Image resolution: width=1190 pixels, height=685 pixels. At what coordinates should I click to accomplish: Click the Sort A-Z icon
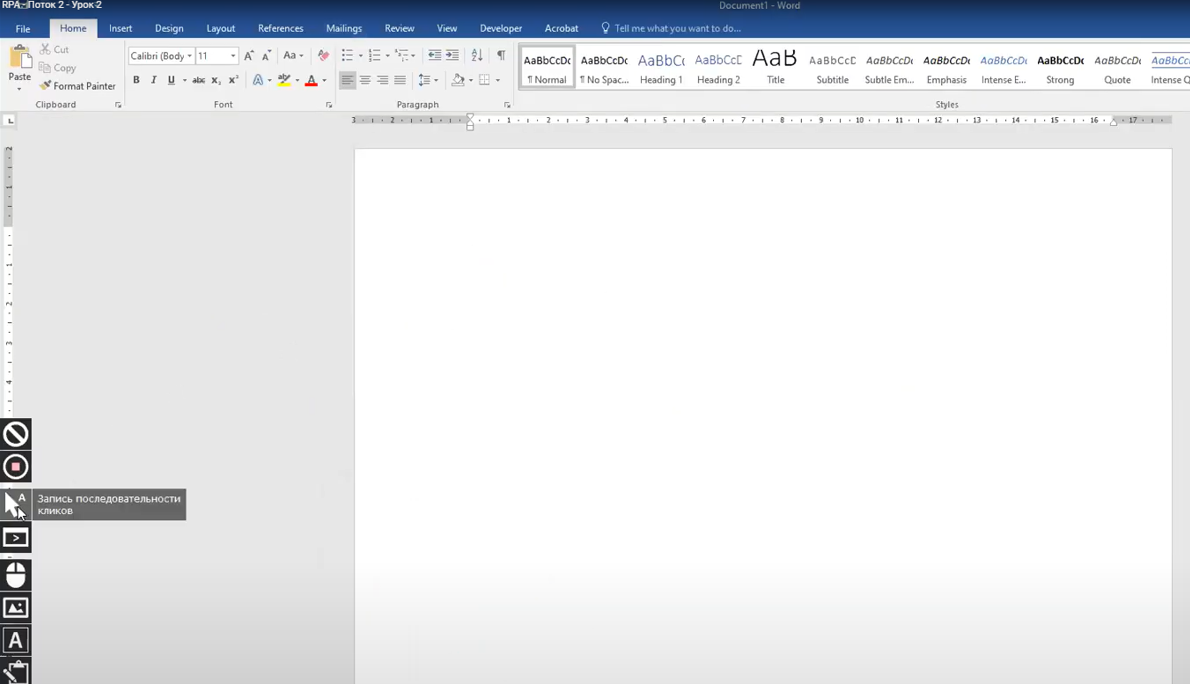tap(477, 56)
